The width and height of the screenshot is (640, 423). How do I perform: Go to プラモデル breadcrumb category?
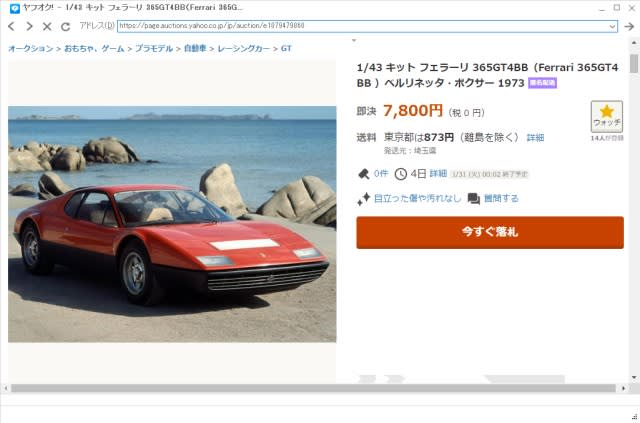click(154, 49)
